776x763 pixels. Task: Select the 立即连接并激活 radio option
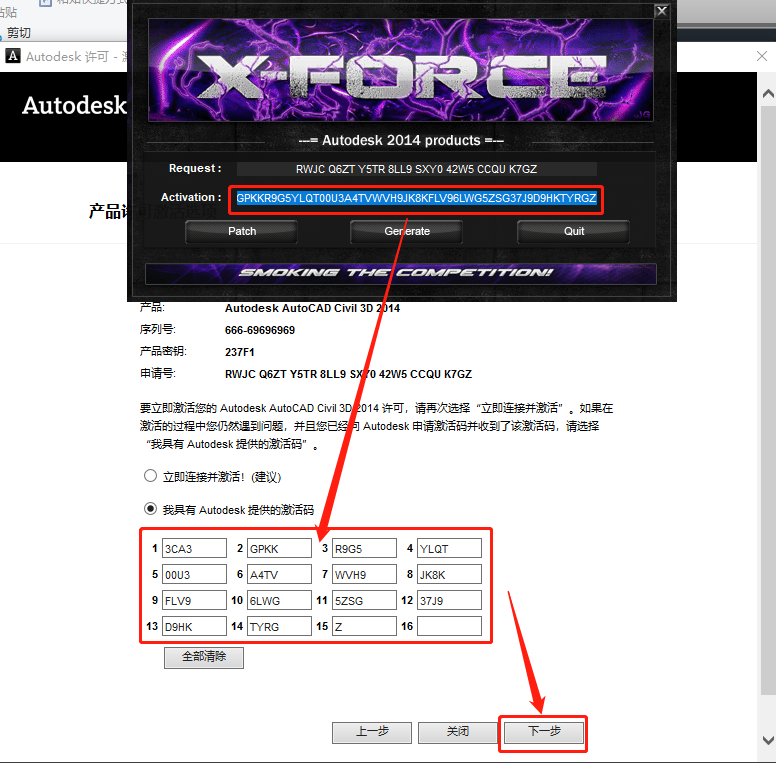click(x=150, y=476)
